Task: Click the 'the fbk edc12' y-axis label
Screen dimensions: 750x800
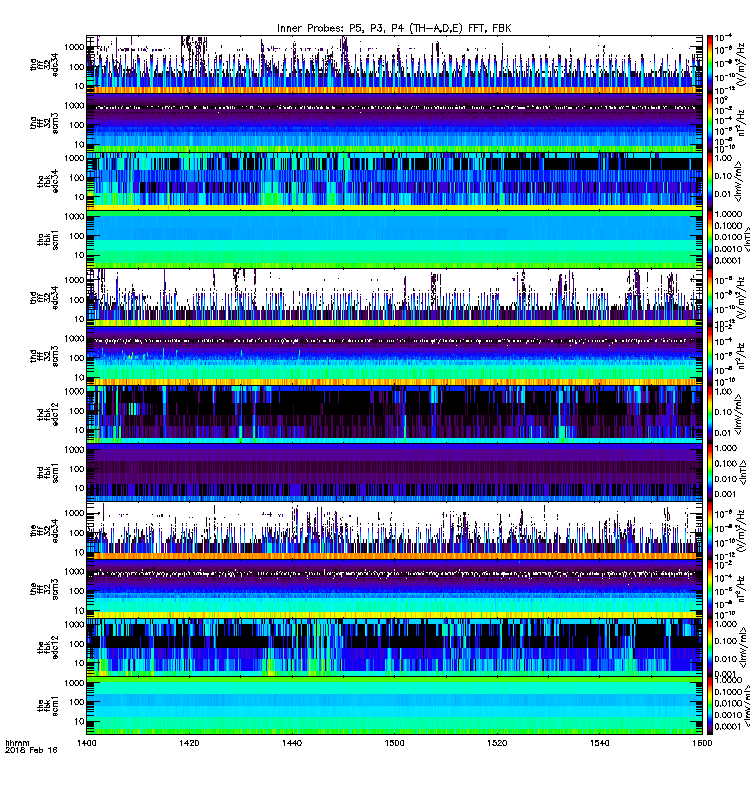Action: 48,647
